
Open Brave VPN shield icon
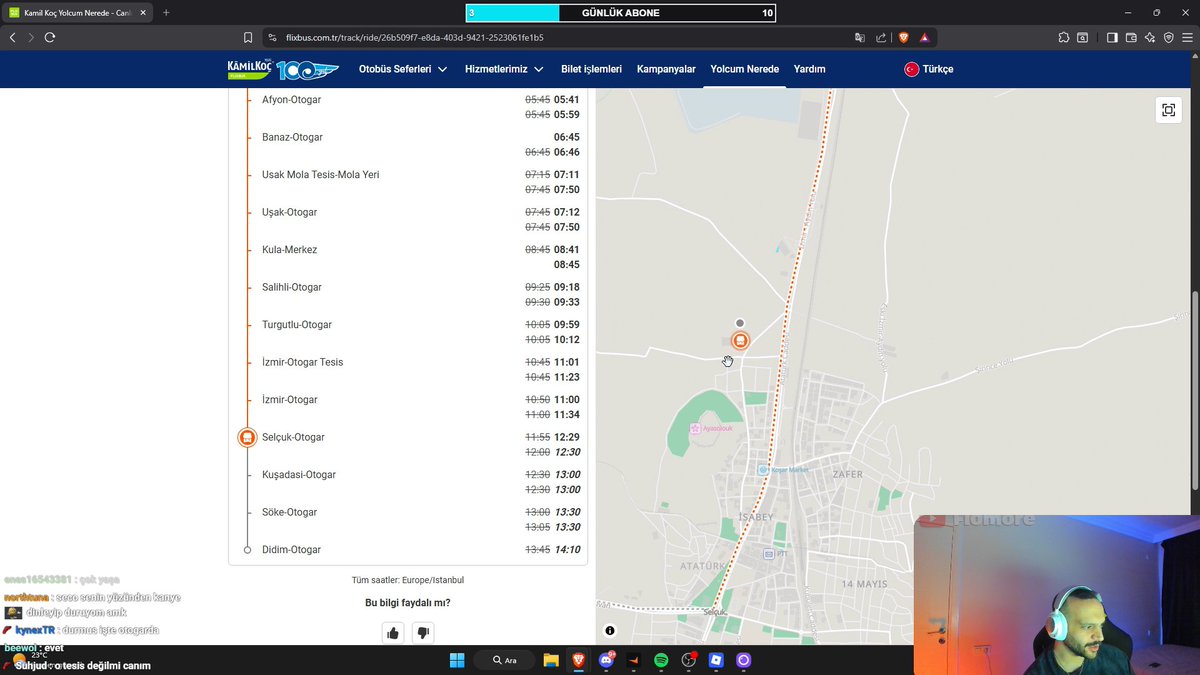[1168, 37]
